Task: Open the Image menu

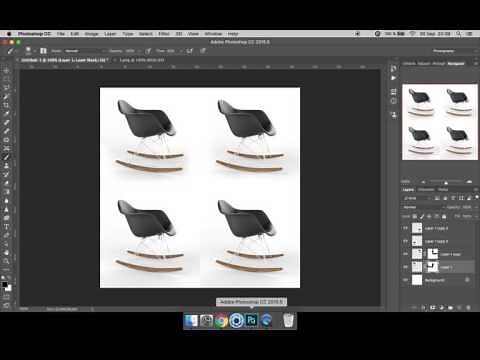Action: click(91, 34)
